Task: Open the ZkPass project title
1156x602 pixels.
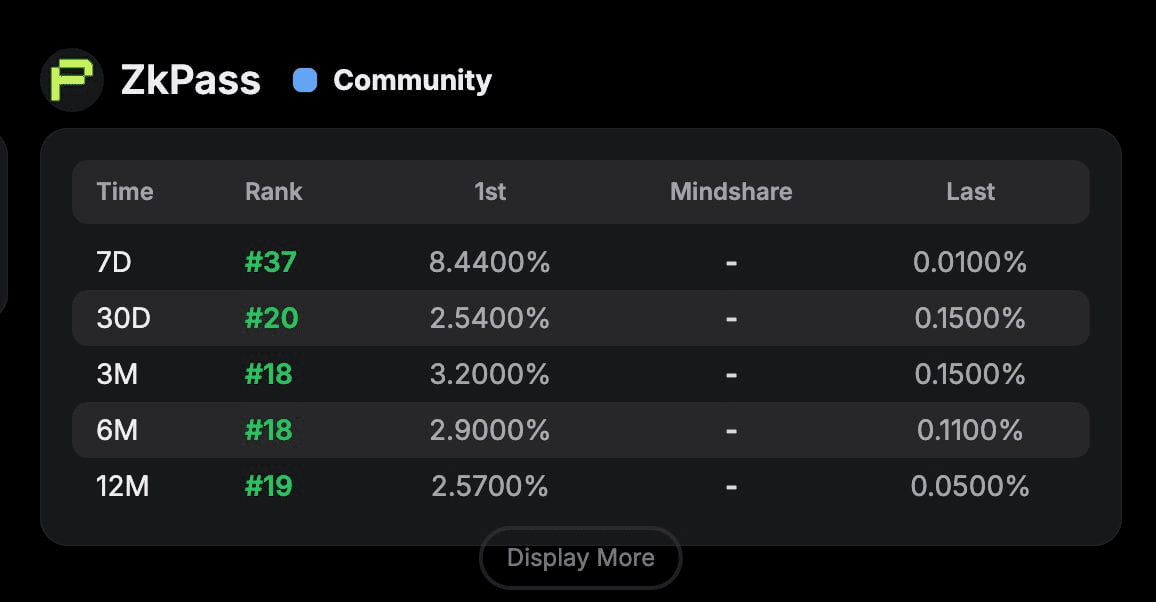Action: 190,80
